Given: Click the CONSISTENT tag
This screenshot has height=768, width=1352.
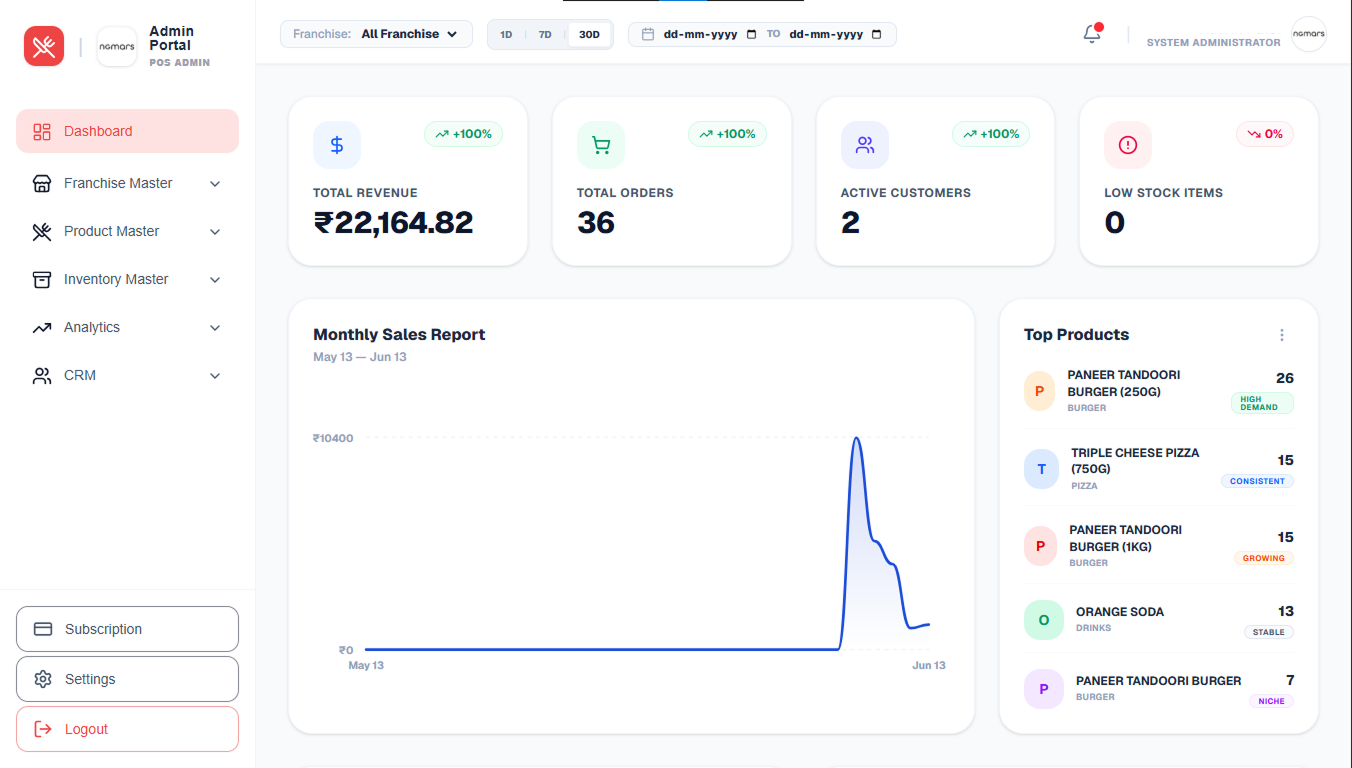Looking at the screenshot, I should (1257, 481).
